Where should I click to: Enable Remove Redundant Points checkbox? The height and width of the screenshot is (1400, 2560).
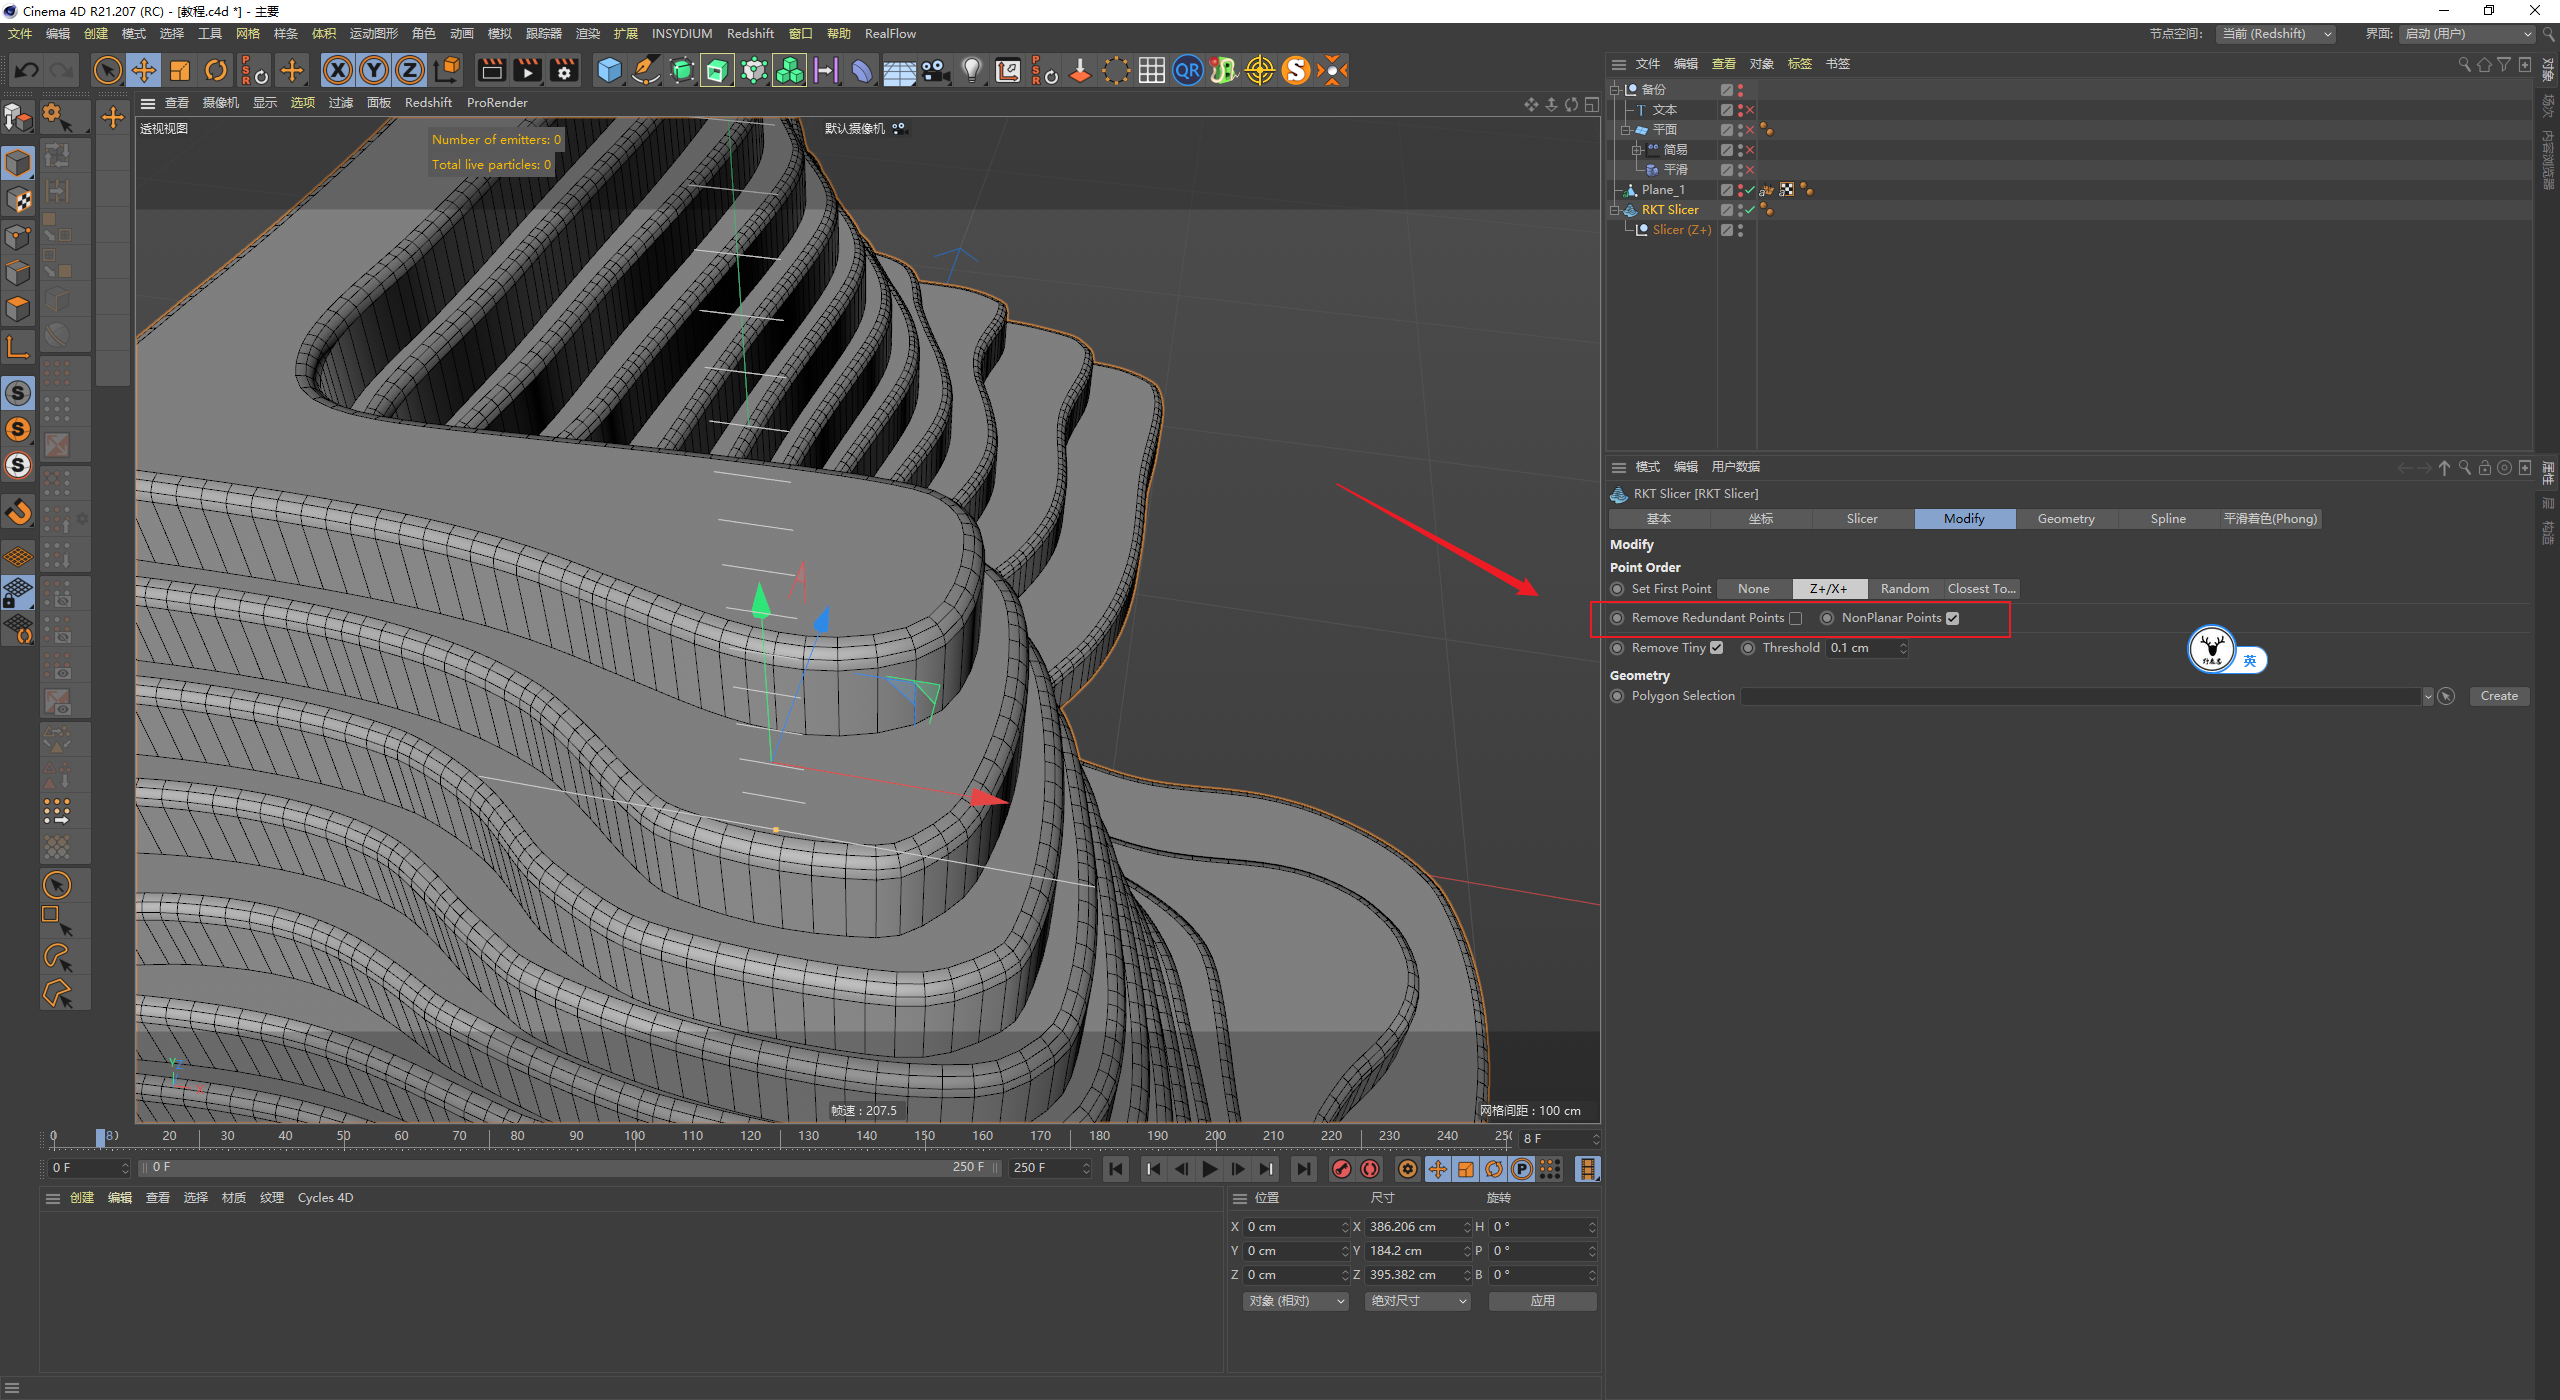click(1796, 618)
